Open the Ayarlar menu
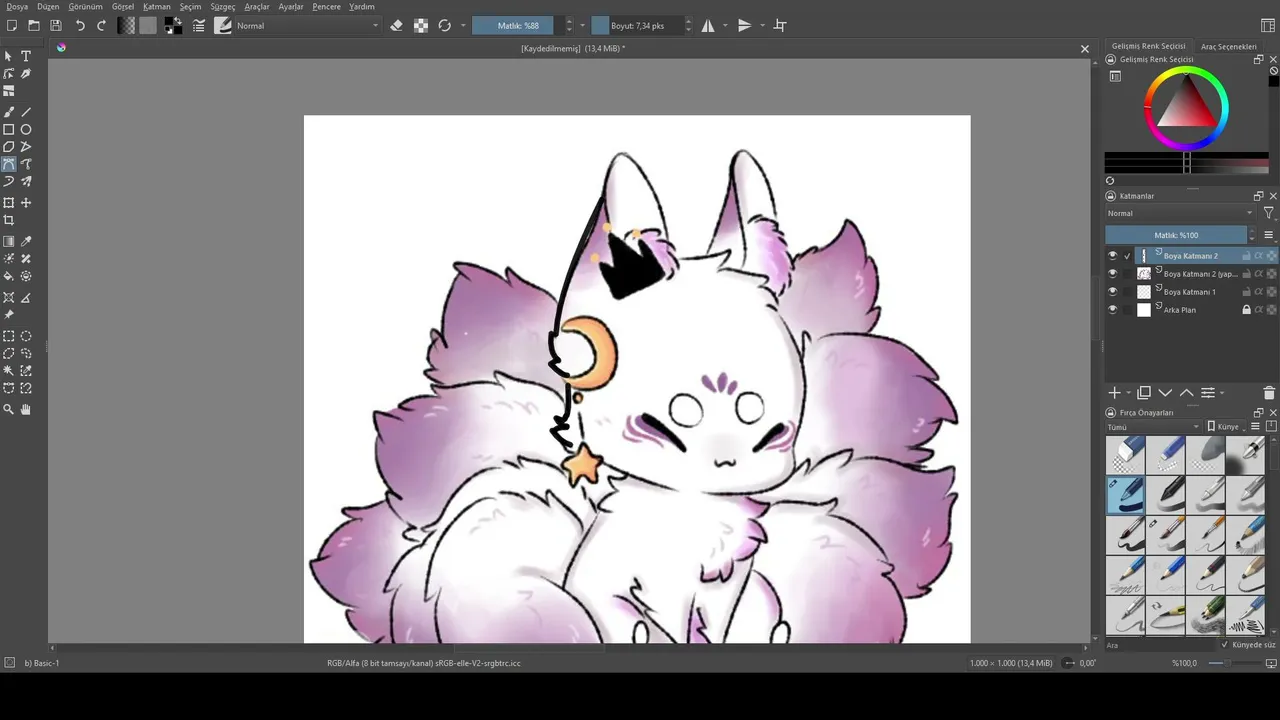Screen dimensions: 1280x720 [x=291, y=7]
